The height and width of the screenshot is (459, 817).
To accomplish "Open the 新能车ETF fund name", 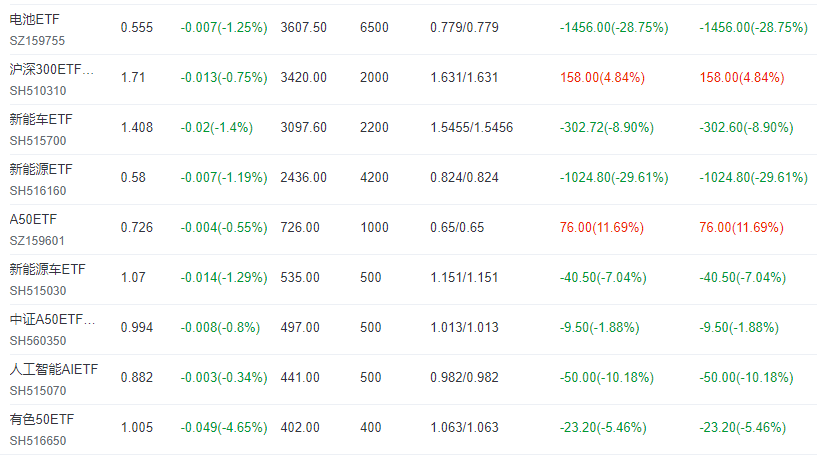I will coord(41,119).
